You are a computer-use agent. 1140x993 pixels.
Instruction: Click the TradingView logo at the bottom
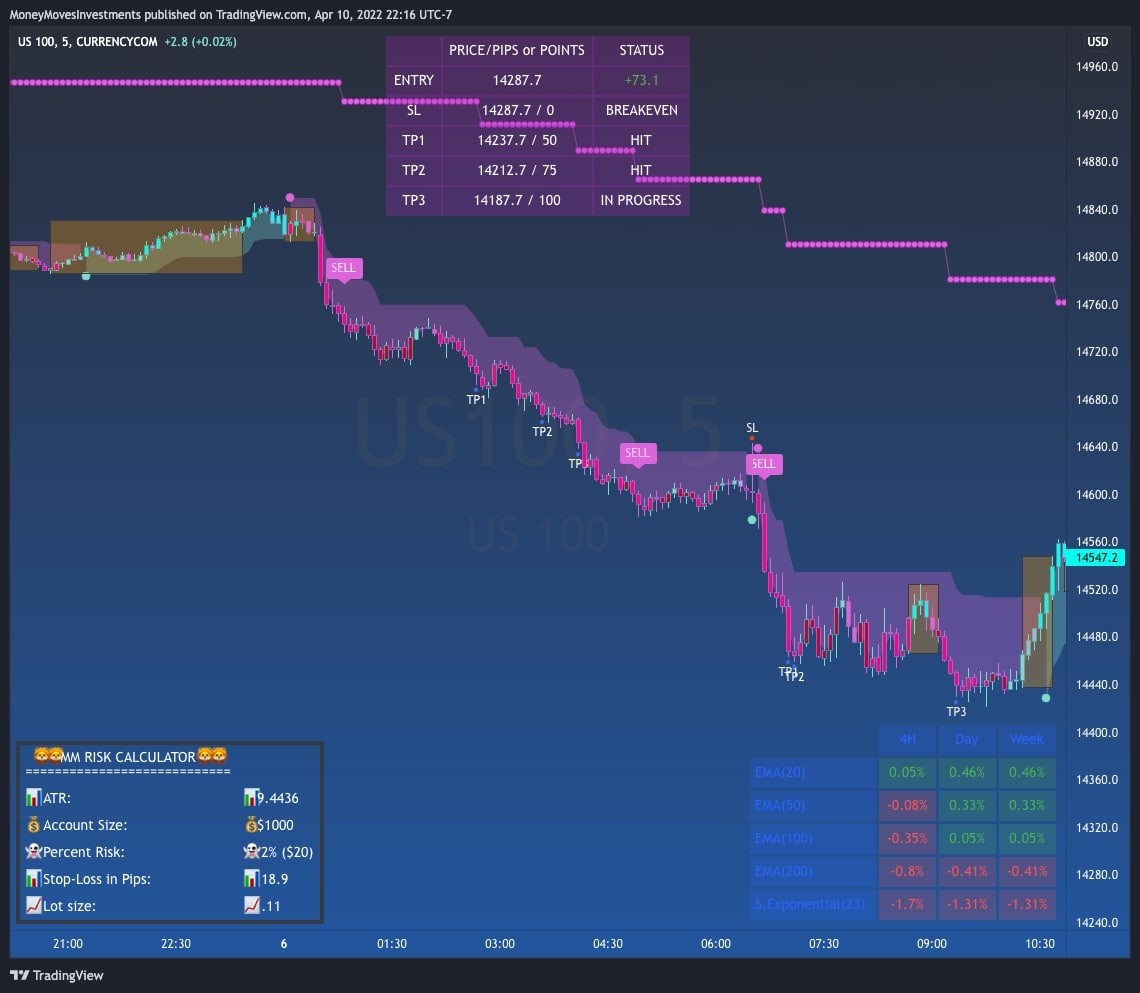tap(57, 975)
